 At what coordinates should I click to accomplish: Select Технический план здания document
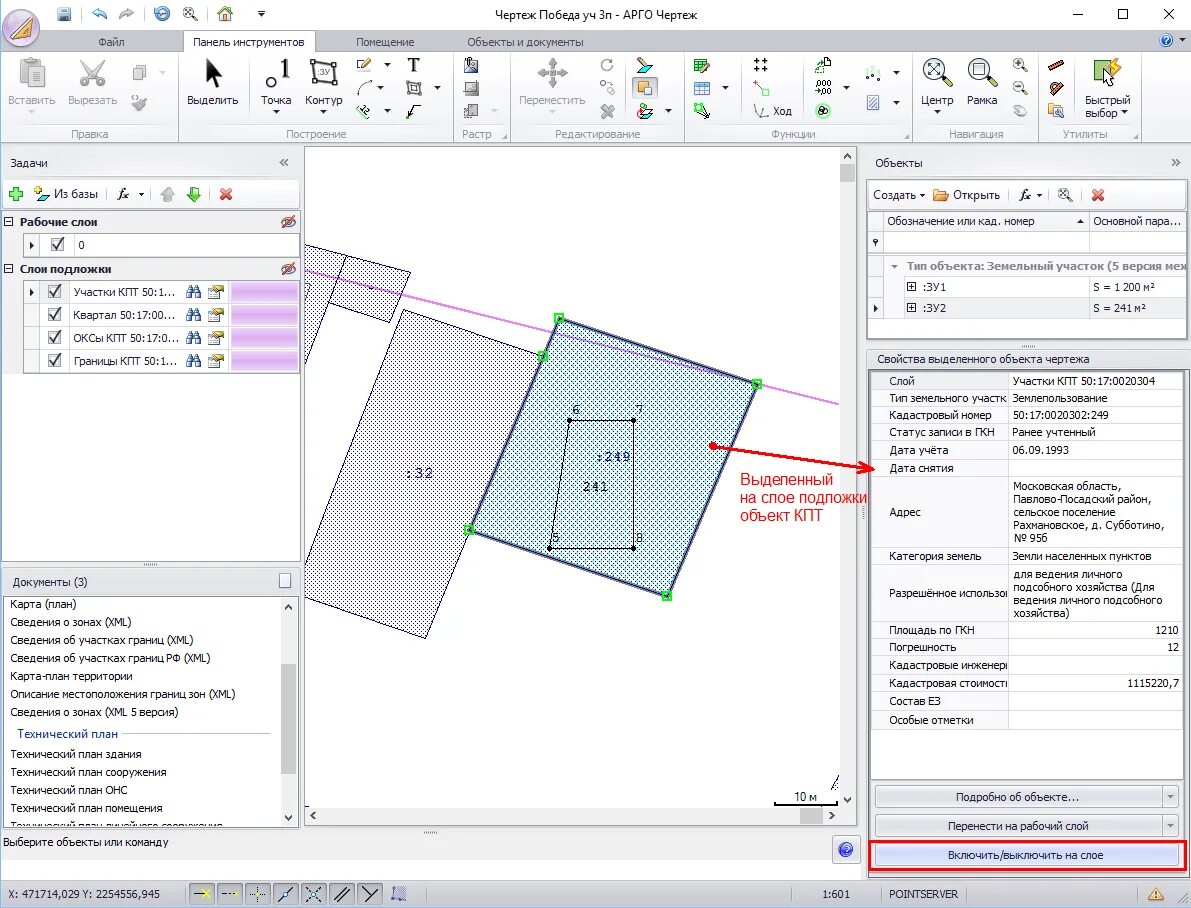click(x=76, y=754)
